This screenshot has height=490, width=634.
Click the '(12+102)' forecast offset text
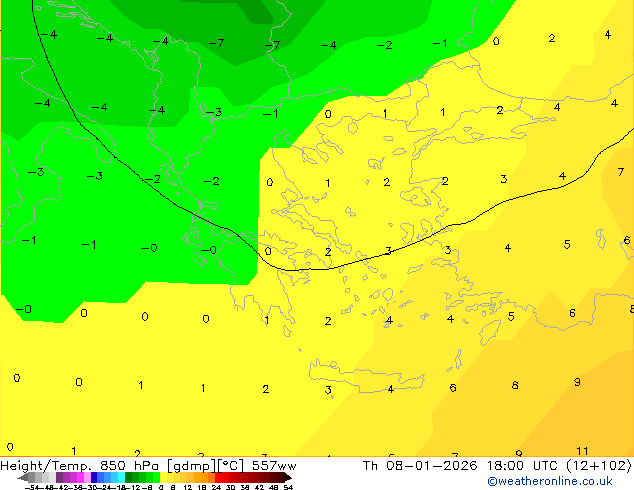pos(599,466)
